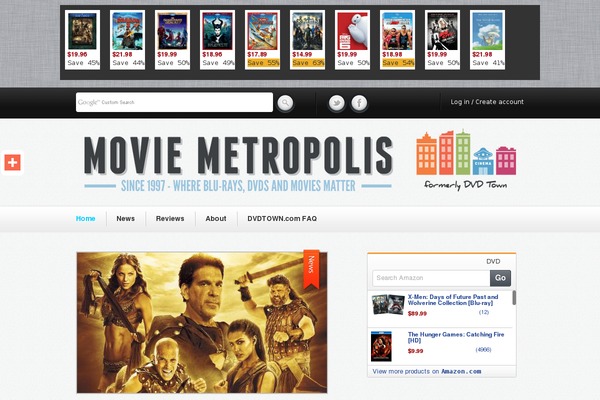Click the featured warriors news image
The width and height of the screenshot is (600, 400).
point(202,322)
